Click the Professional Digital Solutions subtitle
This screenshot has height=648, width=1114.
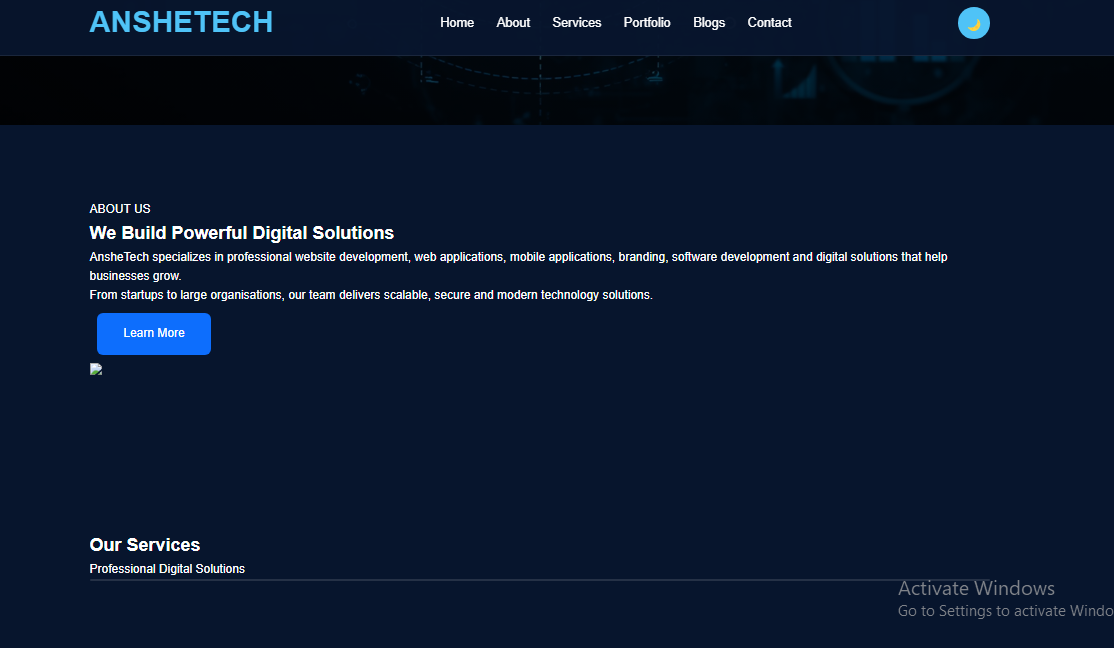tap(167, 569)
